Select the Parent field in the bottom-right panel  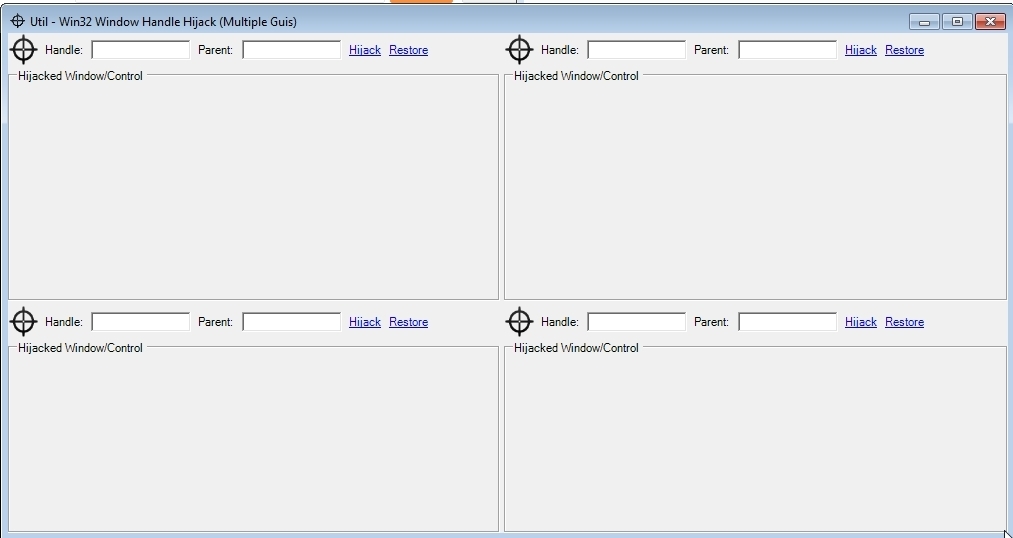tap(787, 322)
